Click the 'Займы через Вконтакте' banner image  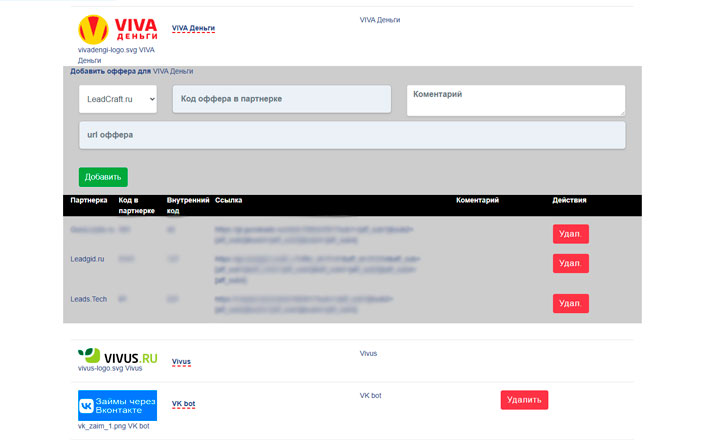pyautogui.click(x=118, y=405)
